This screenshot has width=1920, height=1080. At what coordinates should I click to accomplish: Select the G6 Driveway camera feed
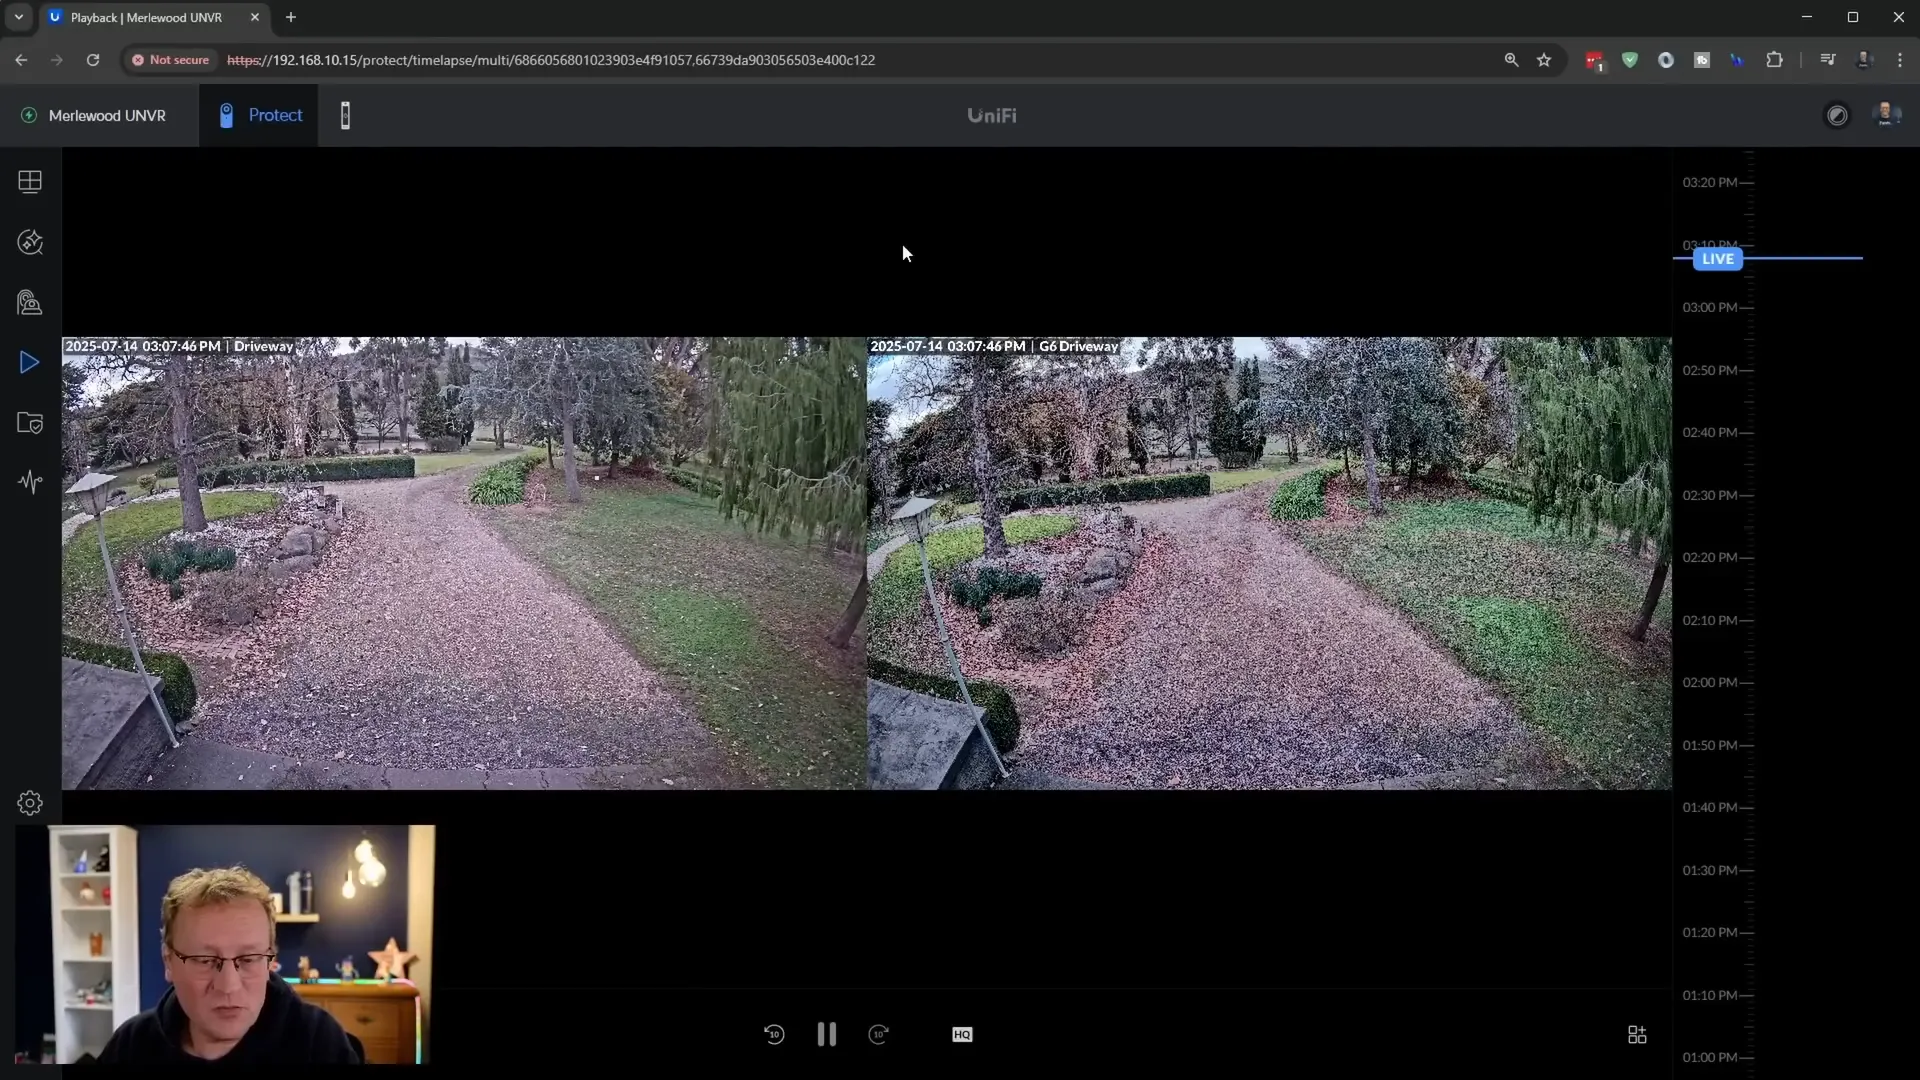click(x=1269, y=563)
